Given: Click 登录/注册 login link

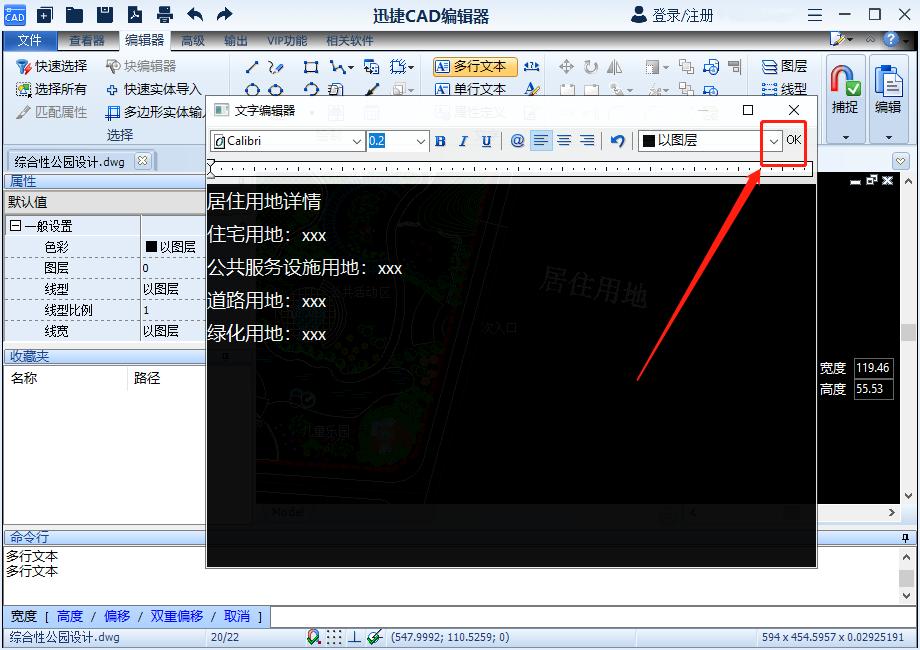Looking at the screenshot, I should click(672, 15).
